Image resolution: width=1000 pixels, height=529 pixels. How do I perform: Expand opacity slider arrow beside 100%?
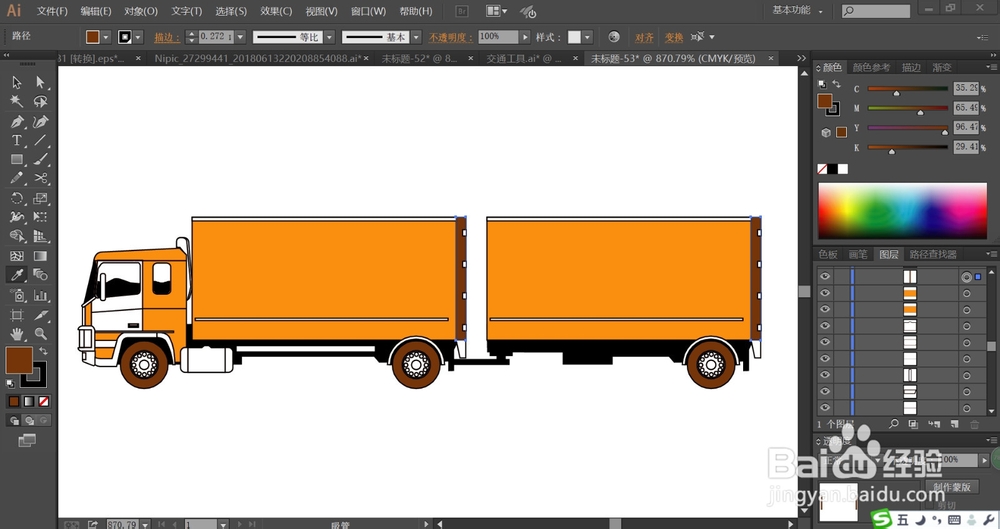(525, 37)
